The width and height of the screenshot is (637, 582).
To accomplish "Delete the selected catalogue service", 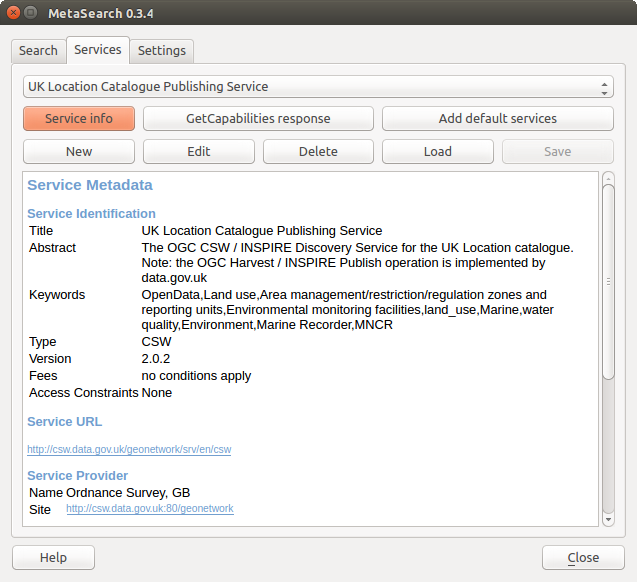I will [x=318, y=151].
